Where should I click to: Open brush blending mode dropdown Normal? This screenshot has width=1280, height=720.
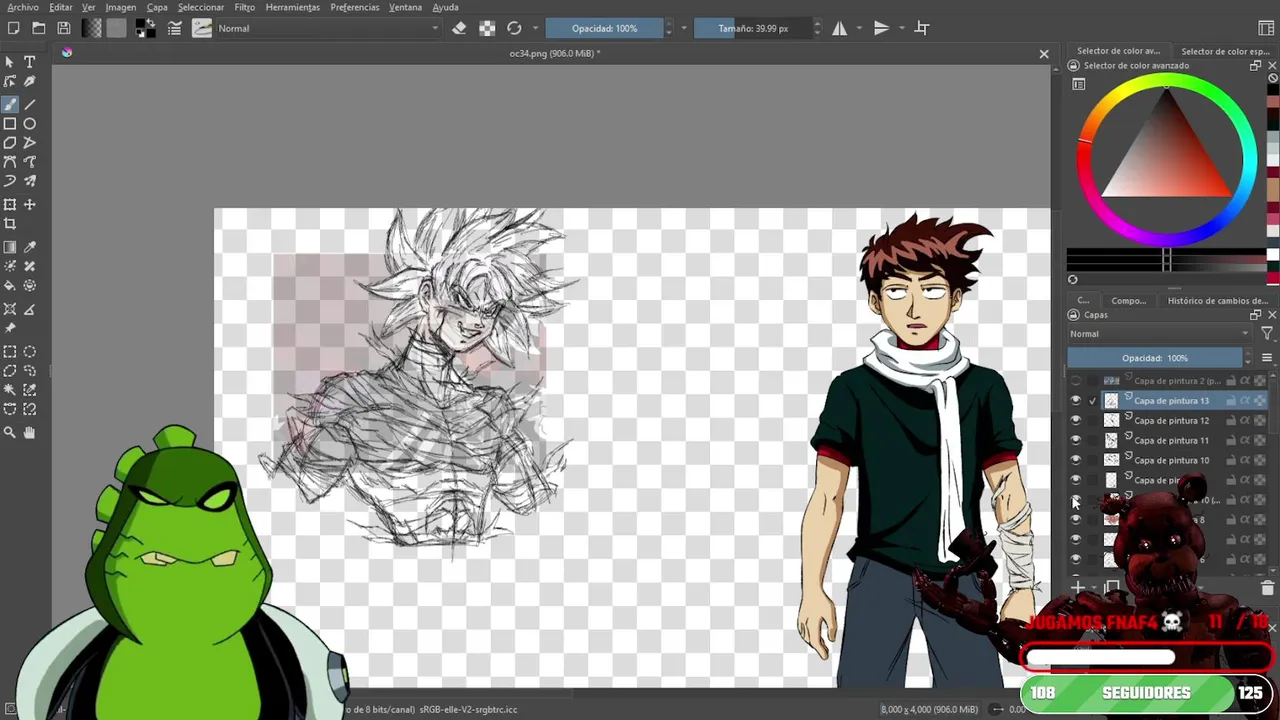(x=328, y=28)
